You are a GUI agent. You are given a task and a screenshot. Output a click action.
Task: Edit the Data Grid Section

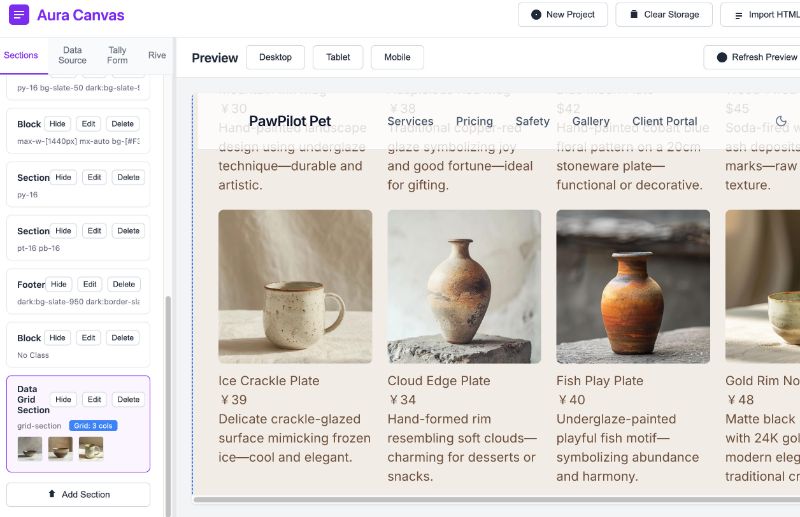click(x=94, y=400)
